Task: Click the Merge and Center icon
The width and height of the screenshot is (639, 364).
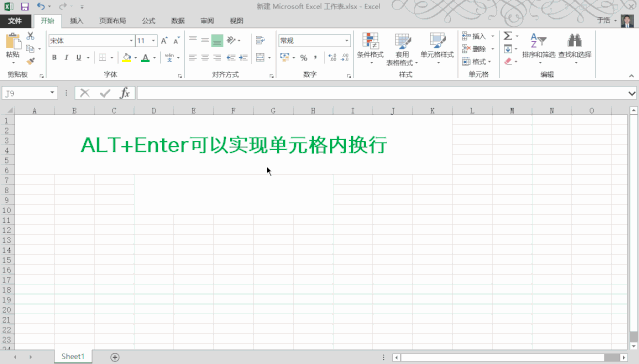Action: [x=260, y=57]
